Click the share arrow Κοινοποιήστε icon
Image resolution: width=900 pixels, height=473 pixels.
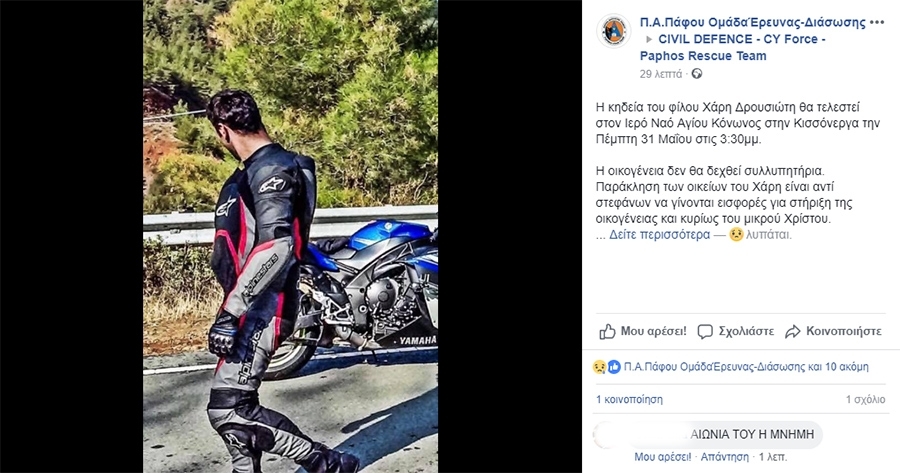(793, 331)
